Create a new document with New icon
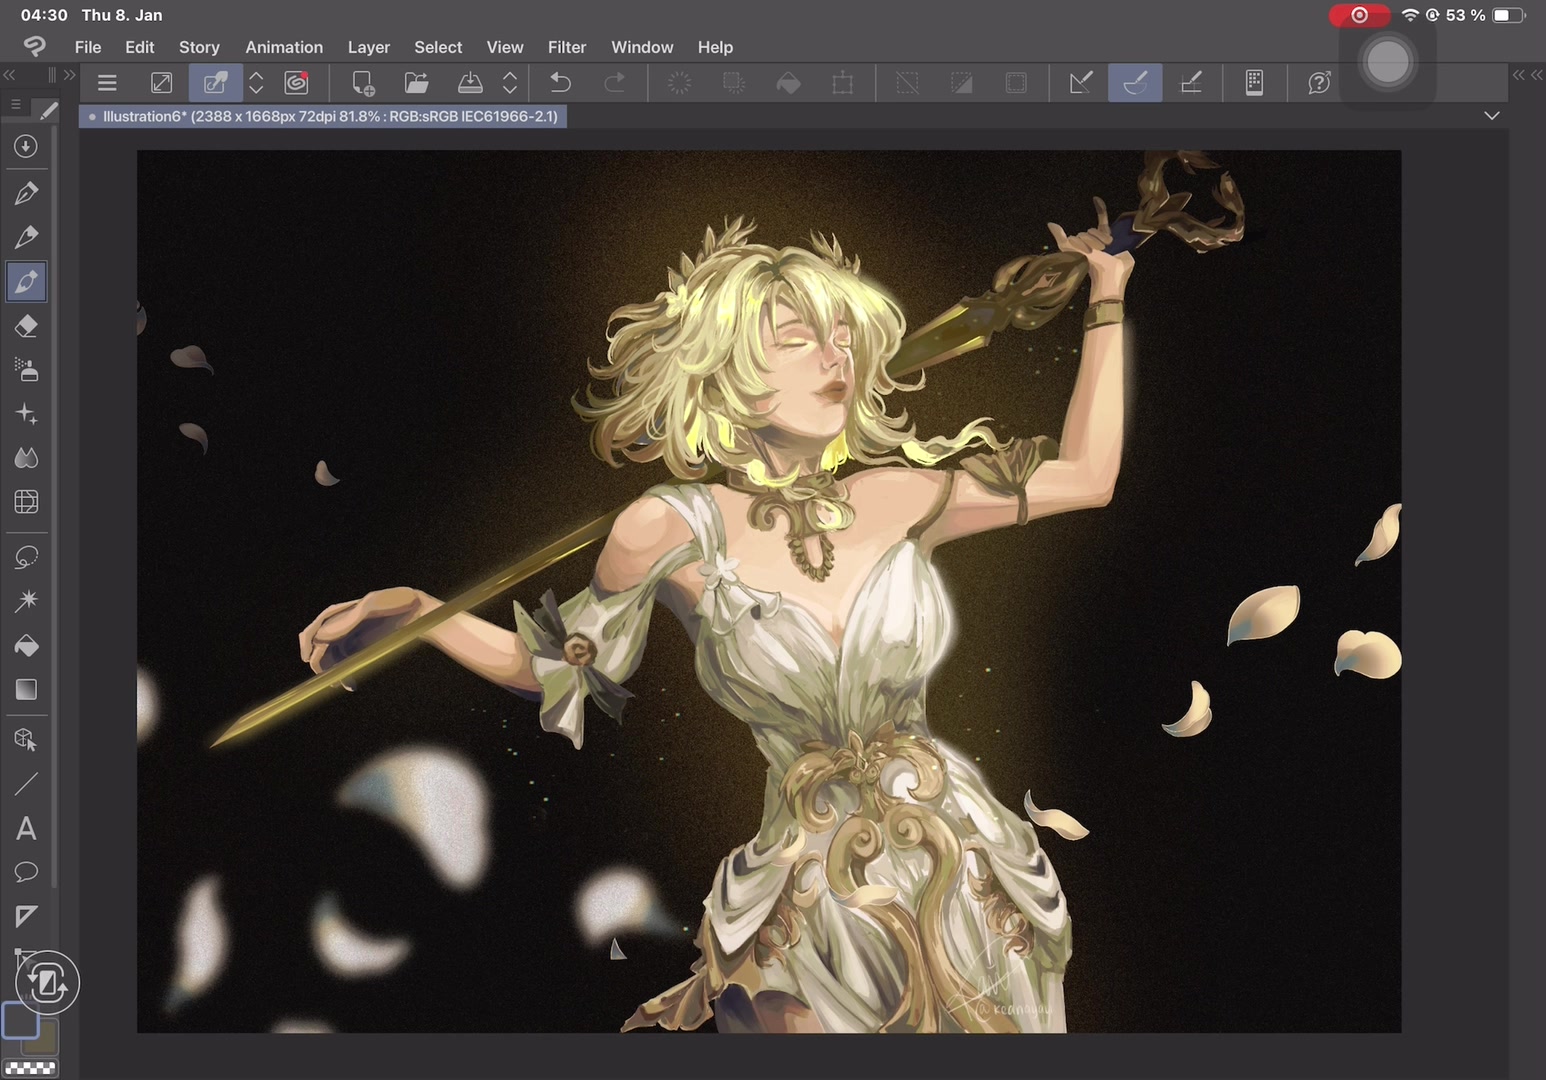Screen dimensions: 1546x1080 coord(363,83)
